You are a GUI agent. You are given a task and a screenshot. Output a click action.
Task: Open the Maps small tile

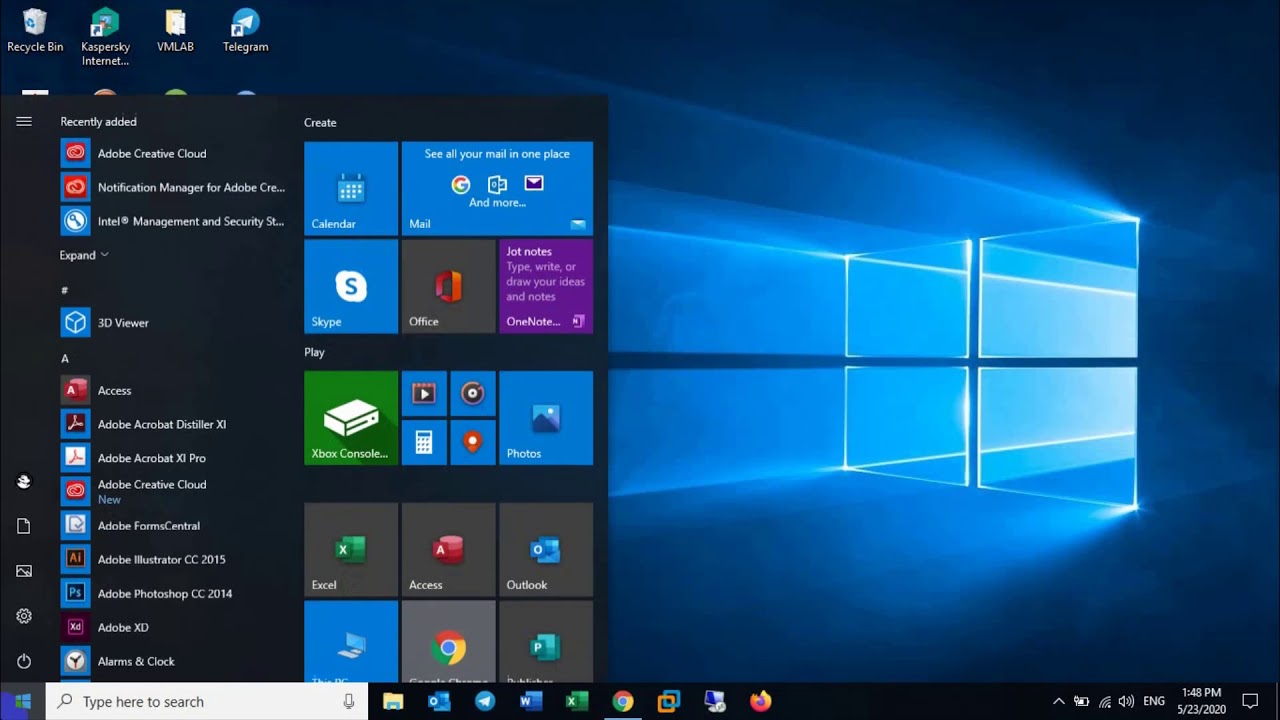tap(473, 442)
